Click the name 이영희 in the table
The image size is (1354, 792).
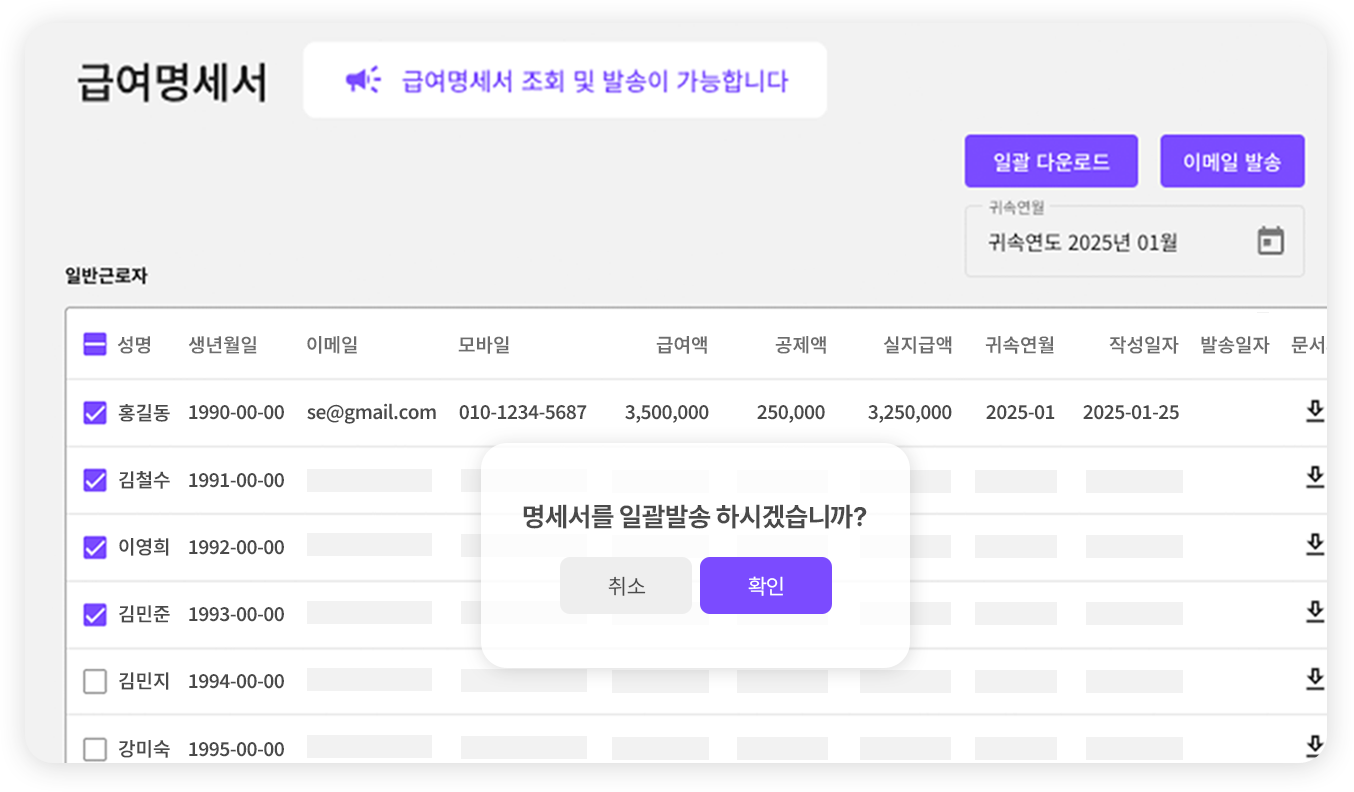pyautogui.click(x=144, y=547)
